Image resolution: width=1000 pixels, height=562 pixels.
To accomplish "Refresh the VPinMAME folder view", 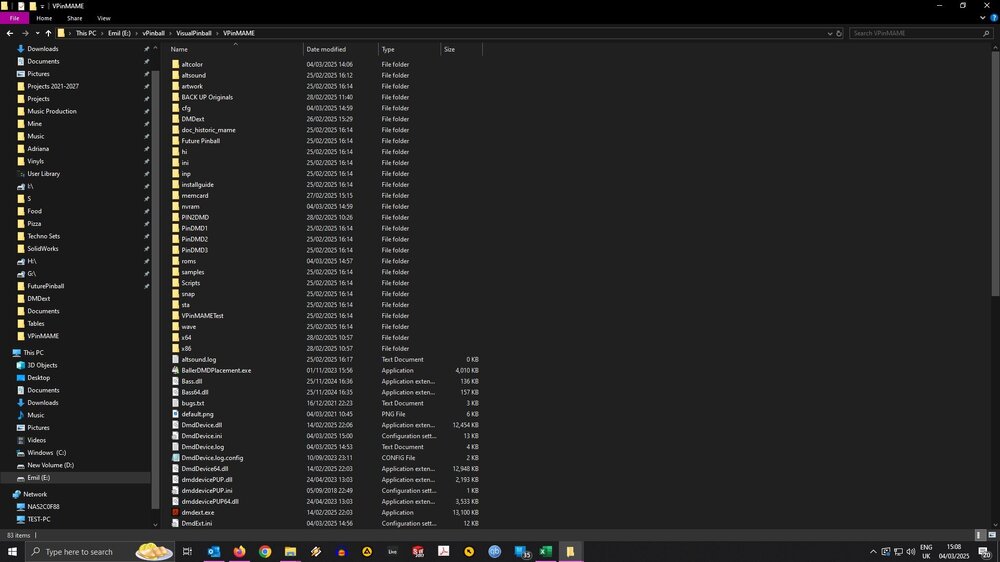I will point(839,33).
